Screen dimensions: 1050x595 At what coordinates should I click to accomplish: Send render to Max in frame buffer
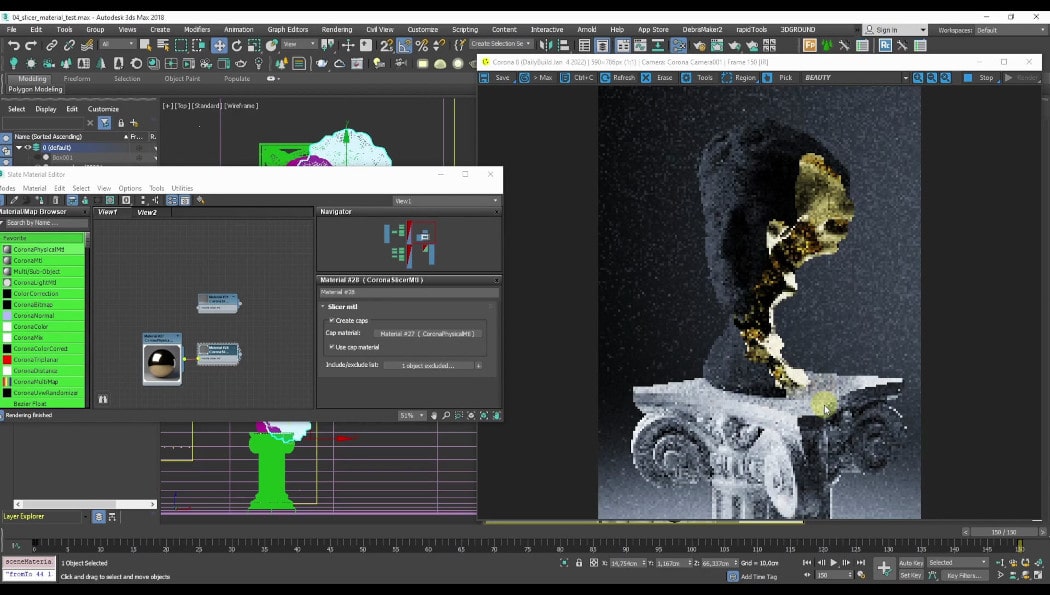click(536, 78)
